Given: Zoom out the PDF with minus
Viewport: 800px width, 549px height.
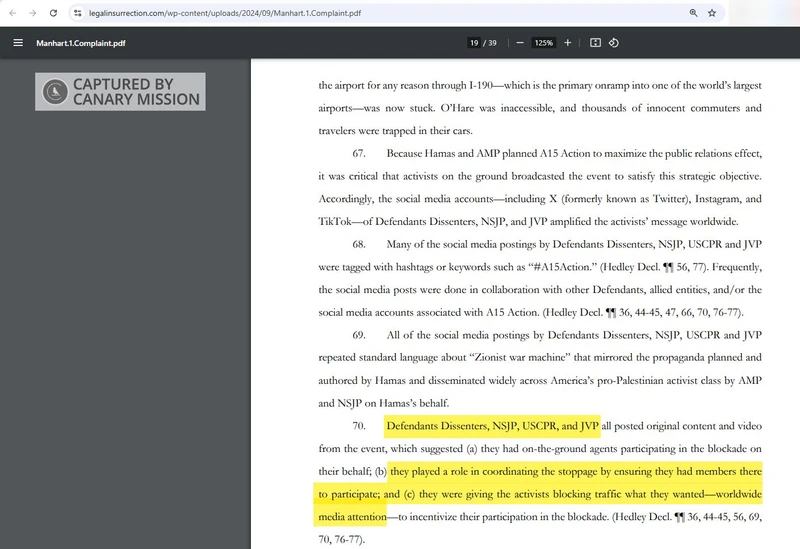Looking at the screenshot, I should (519, 43).
